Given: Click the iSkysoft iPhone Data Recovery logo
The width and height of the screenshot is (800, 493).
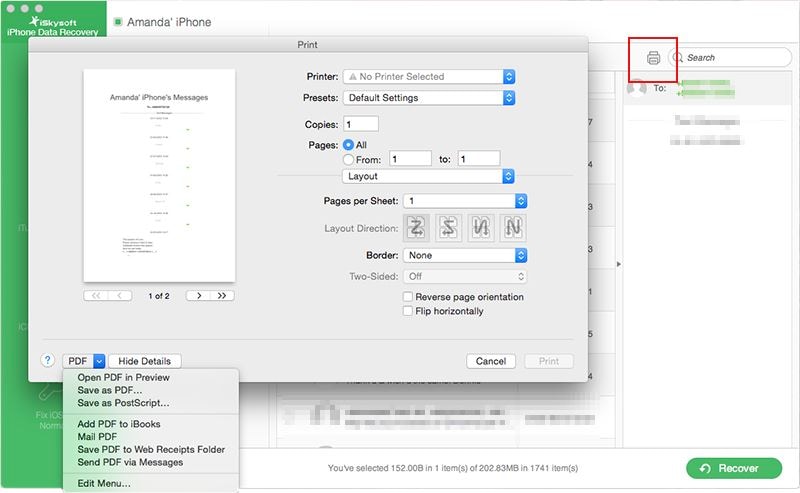Looking at the screenshot, I should (53, 27).
